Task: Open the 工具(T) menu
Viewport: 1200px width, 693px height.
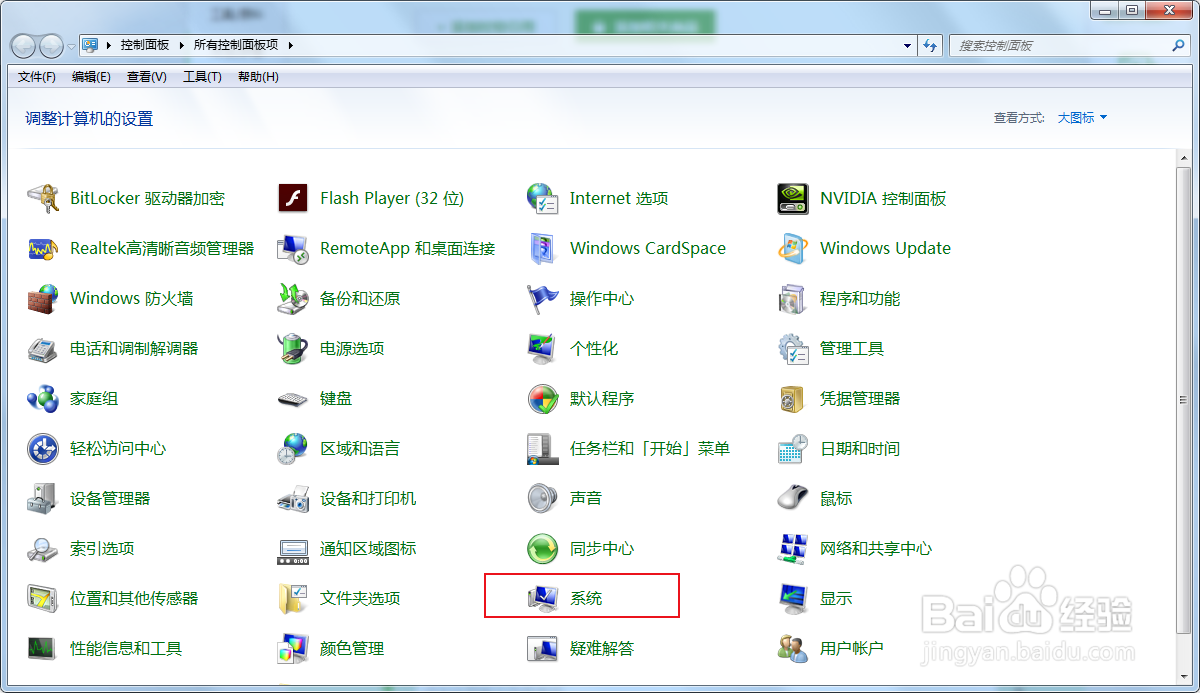Action: [x=202, y=77]
